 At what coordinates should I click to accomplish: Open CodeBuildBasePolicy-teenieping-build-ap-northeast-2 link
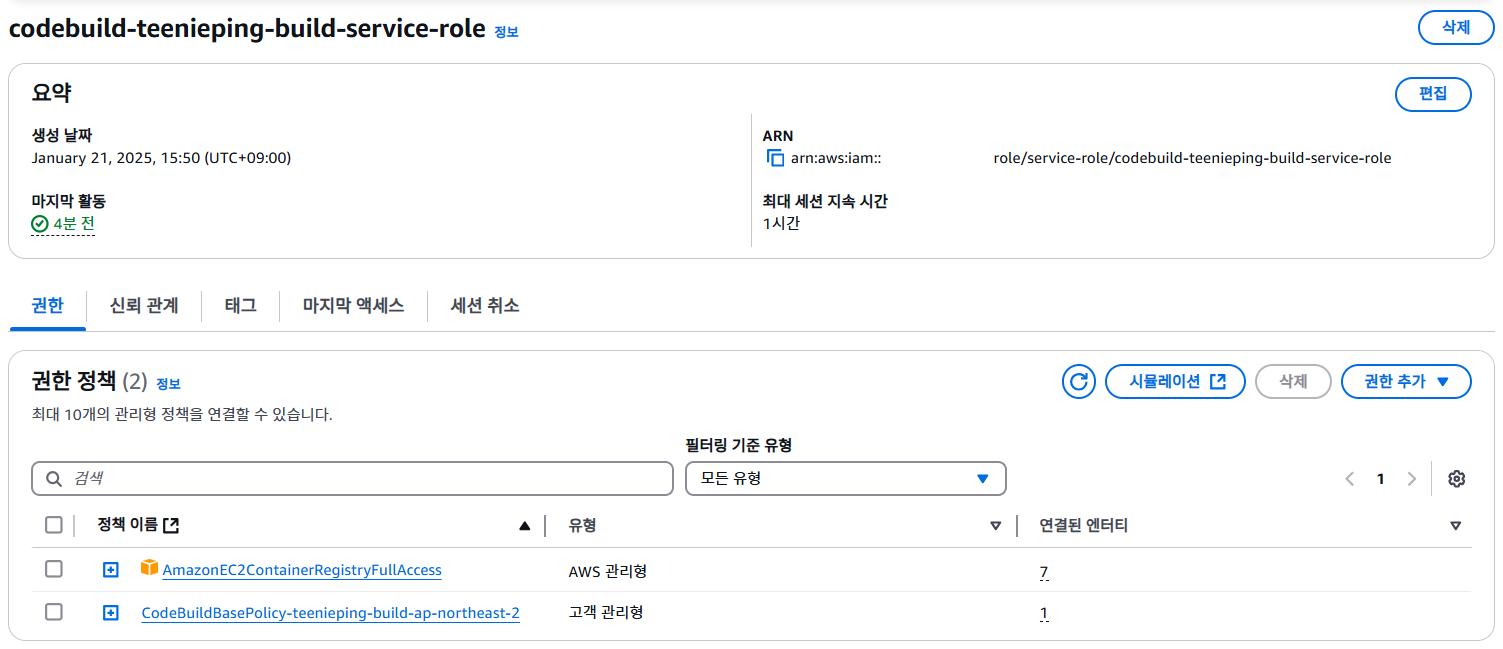330,613
